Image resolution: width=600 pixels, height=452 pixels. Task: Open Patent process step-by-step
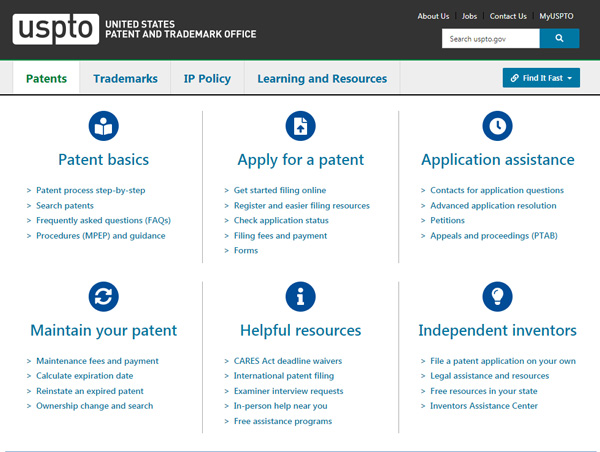tap(91, 190)
